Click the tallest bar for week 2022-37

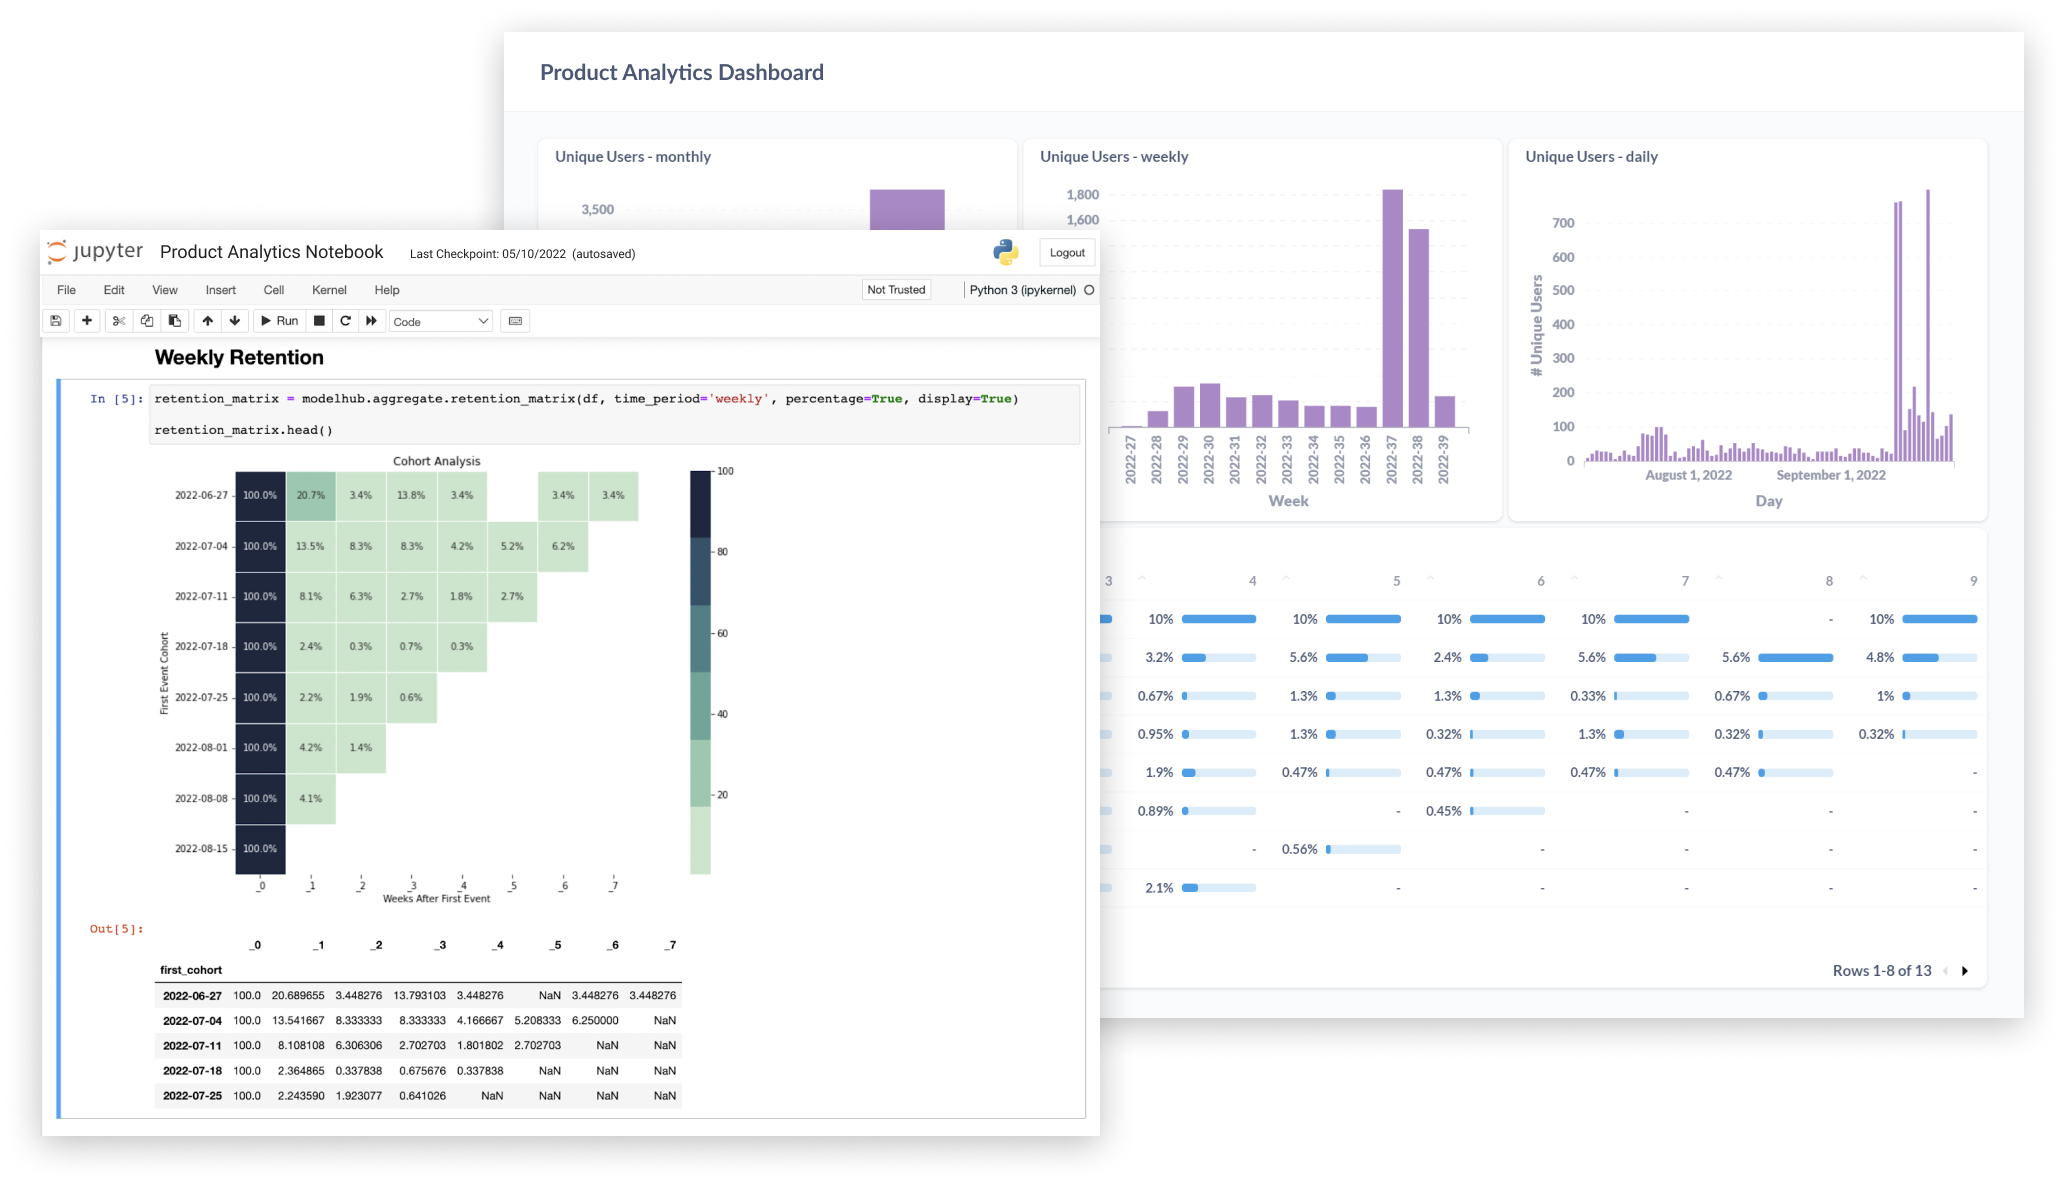point(1392,308)
